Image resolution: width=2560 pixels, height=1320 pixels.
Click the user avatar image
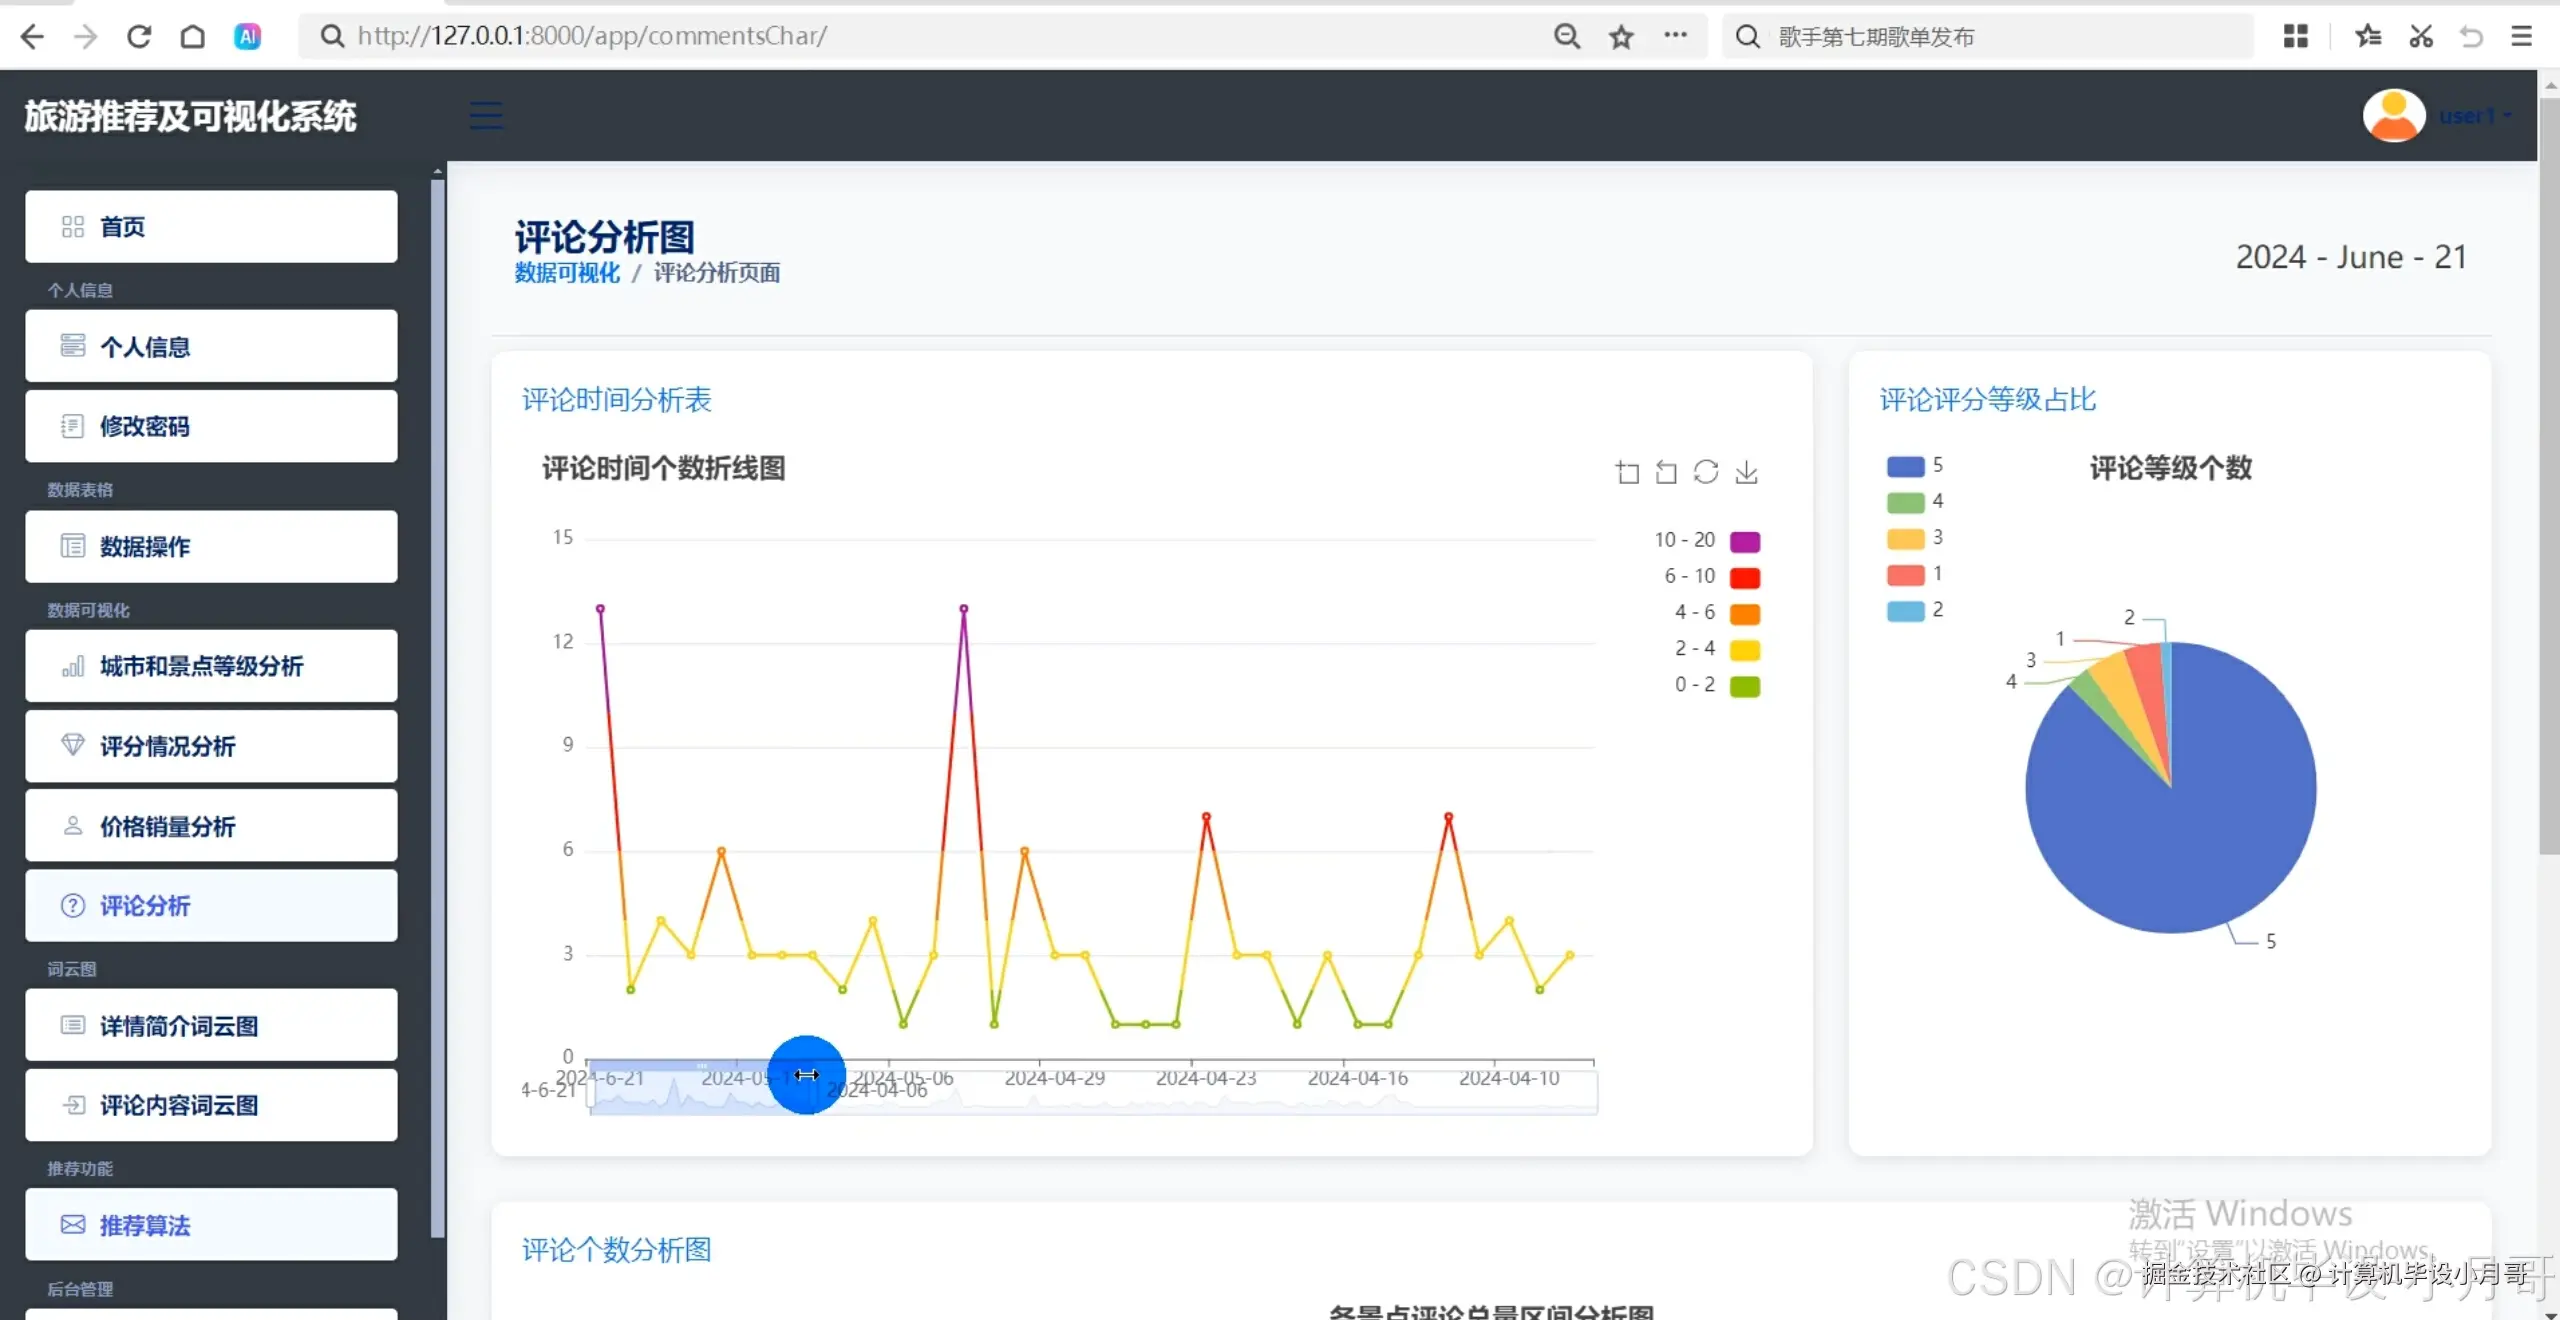click(2393, 116)
